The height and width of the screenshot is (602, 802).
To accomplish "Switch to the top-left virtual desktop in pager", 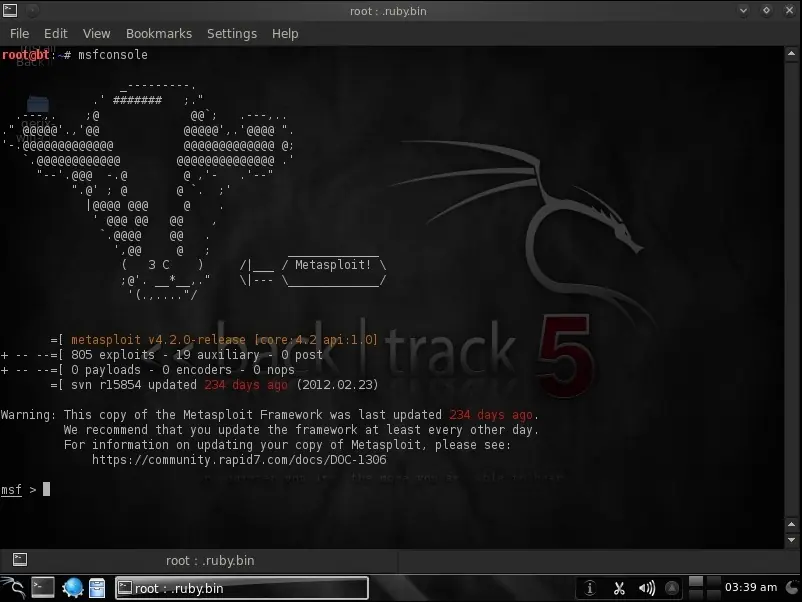I will pyautogui.click(x=696, y=582).
